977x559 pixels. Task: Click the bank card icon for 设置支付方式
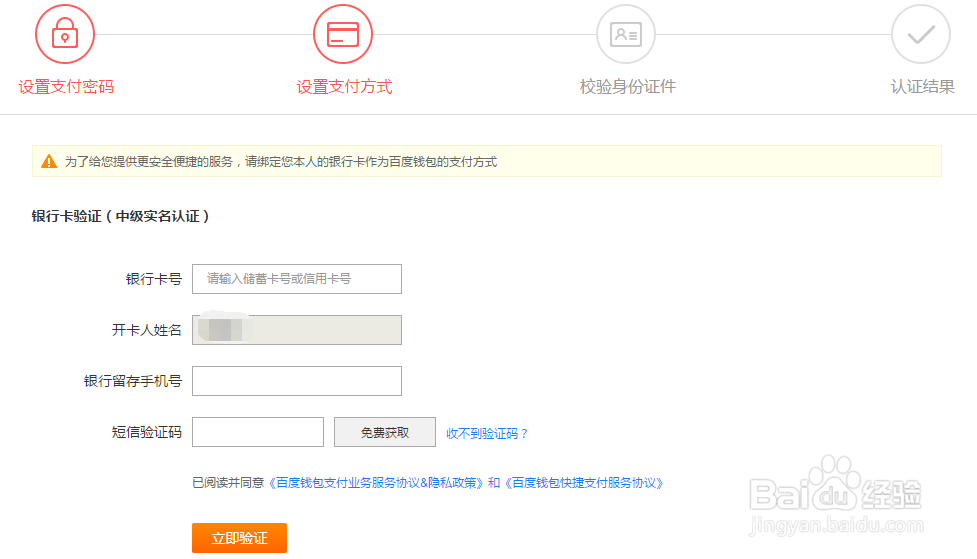point(343,34)
